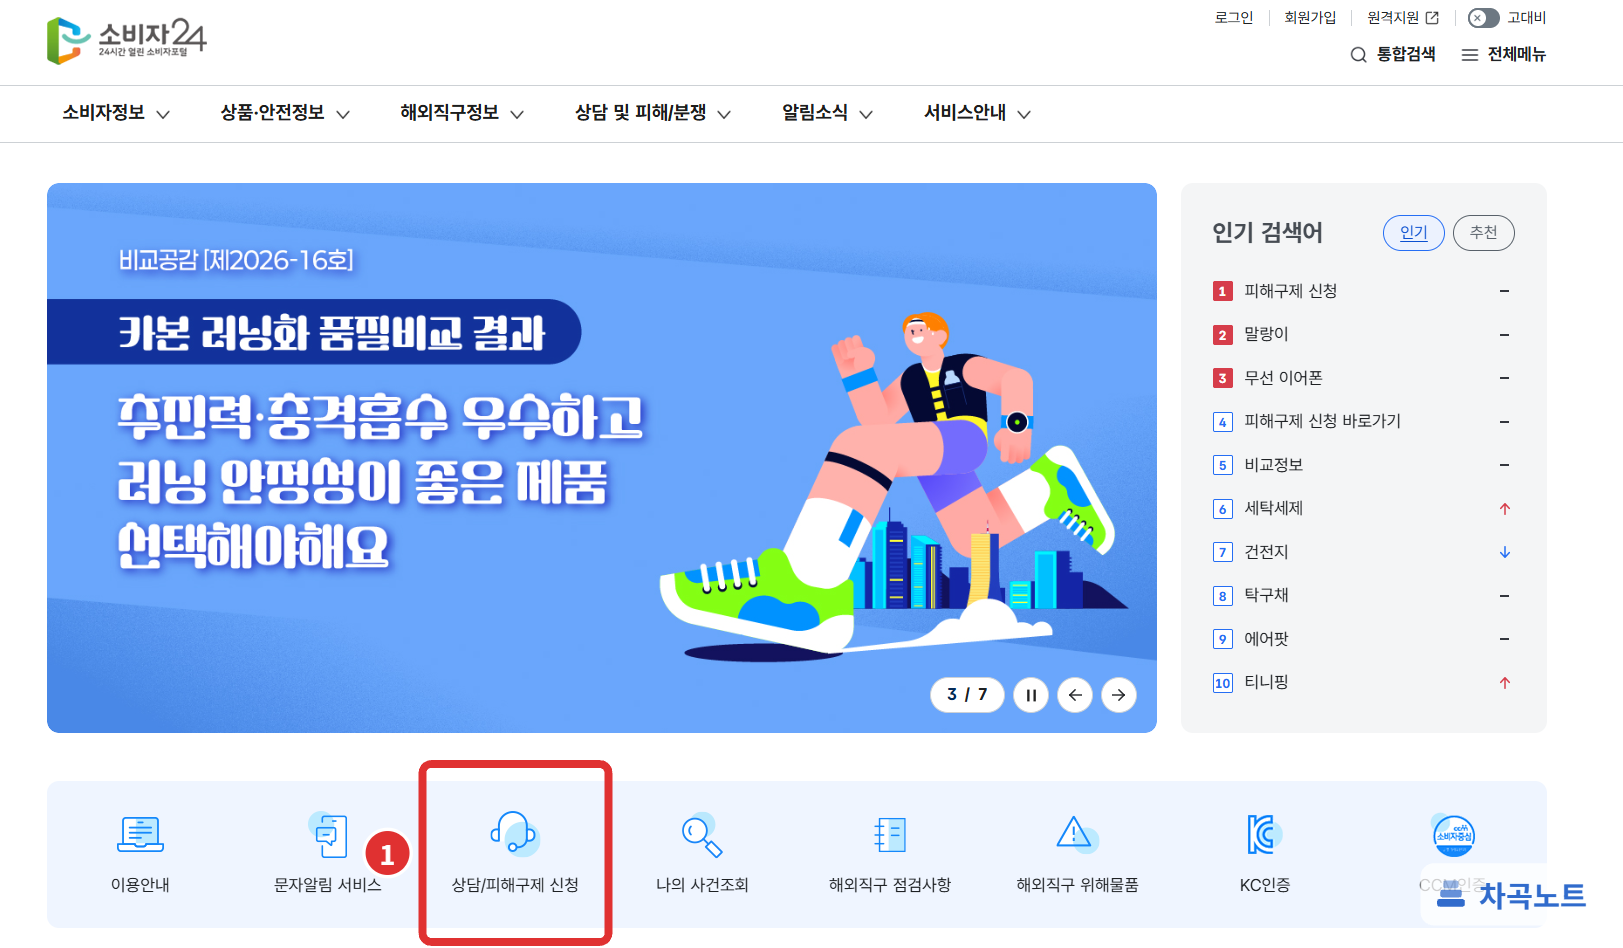This screenshot has height=948, width=1623.
Task: Click the 회원가입 link
Action: click(x=1310, y=18)
